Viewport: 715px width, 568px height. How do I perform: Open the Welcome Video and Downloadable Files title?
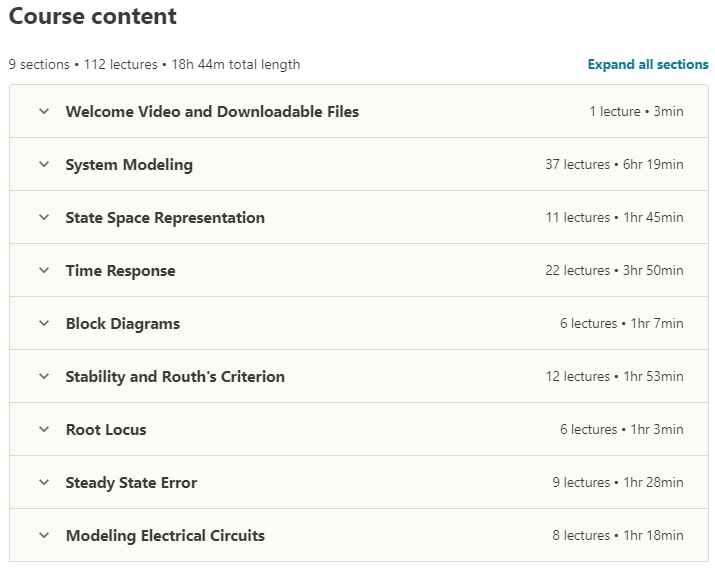[212, 112]
